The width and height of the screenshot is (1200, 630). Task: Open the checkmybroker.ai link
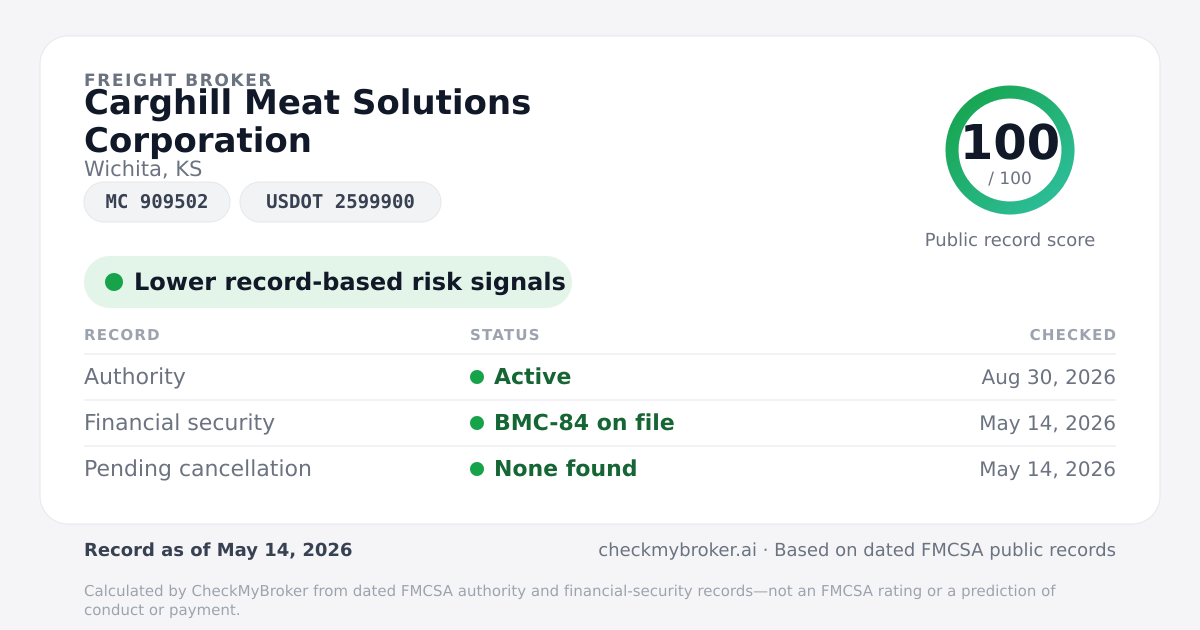click(x=677, y=550)
